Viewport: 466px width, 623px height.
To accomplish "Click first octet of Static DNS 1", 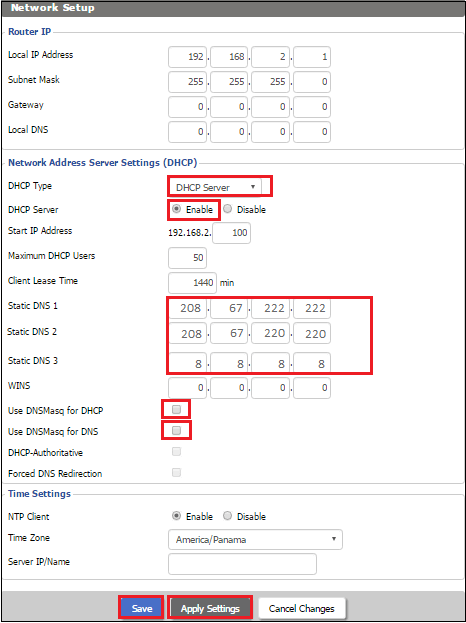I will click(x=188, y=308).
